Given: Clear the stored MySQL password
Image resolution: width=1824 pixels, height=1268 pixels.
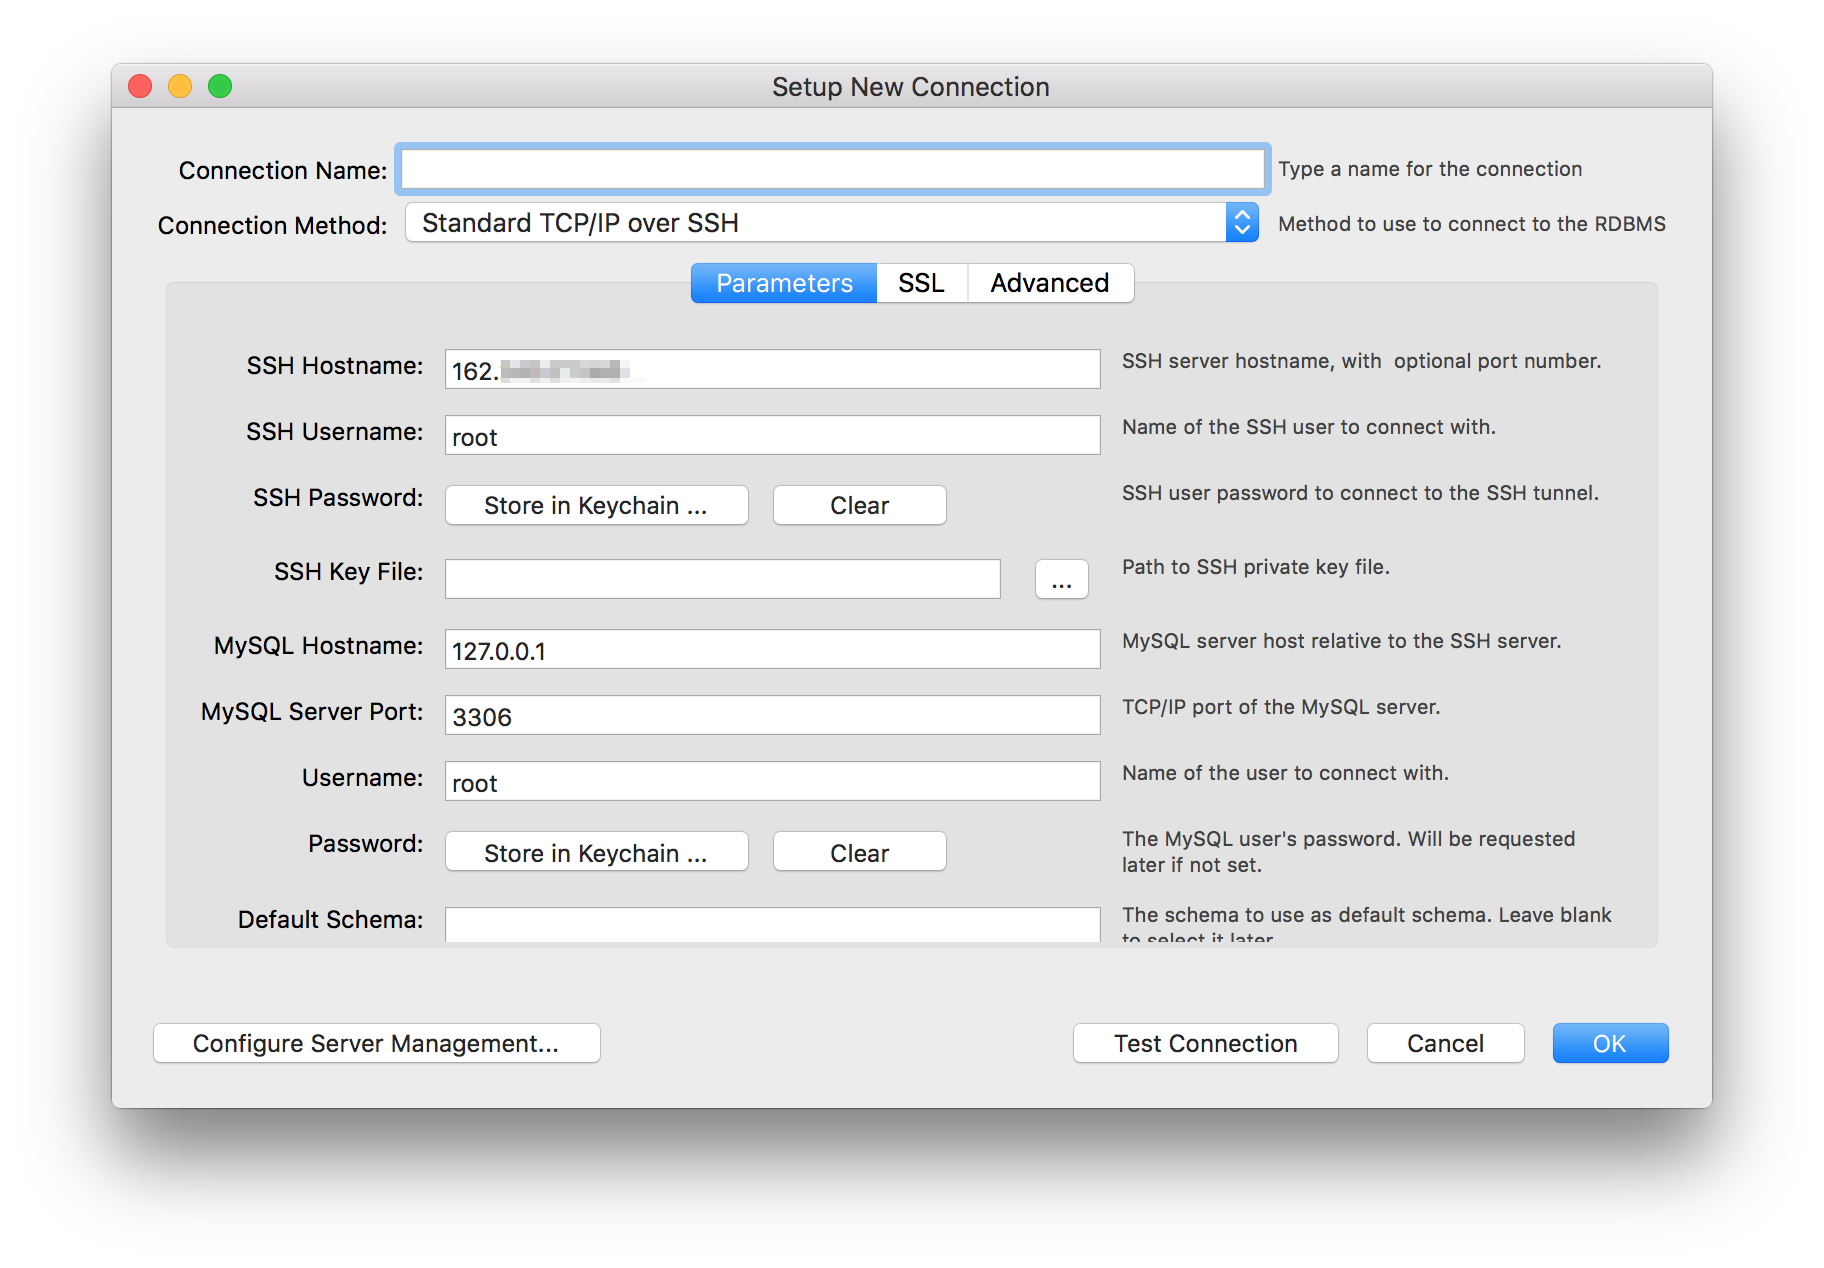Looking at the screenshot, I should 858,852.
